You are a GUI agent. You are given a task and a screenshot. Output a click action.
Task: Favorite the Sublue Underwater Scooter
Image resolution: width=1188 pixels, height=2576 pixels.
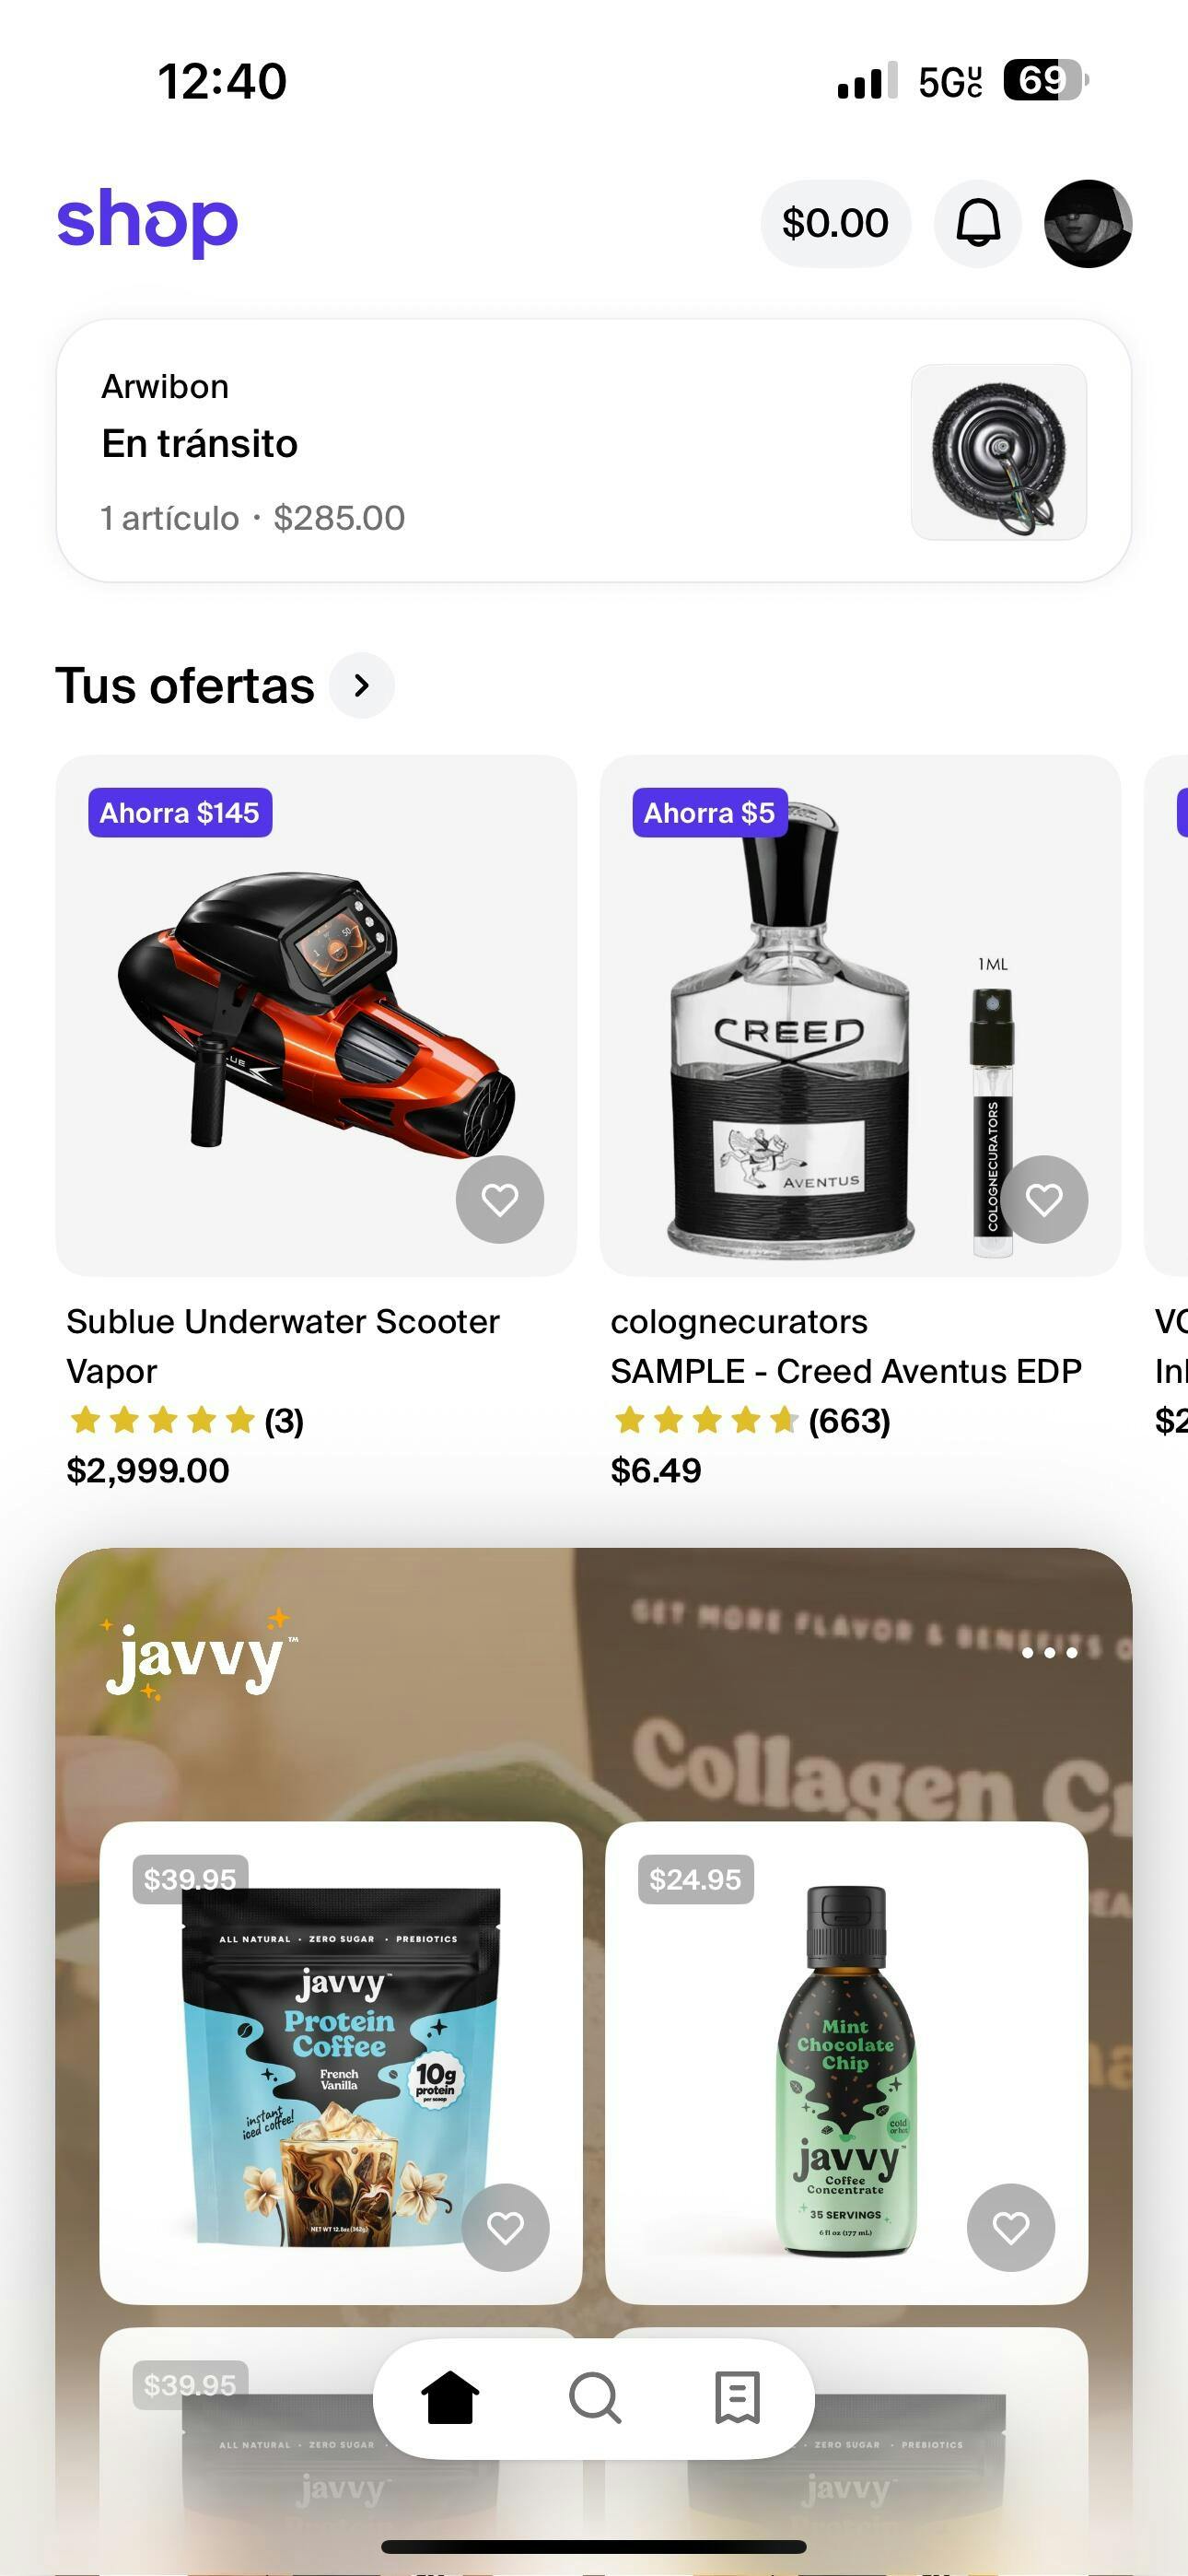click(499, 1199)
